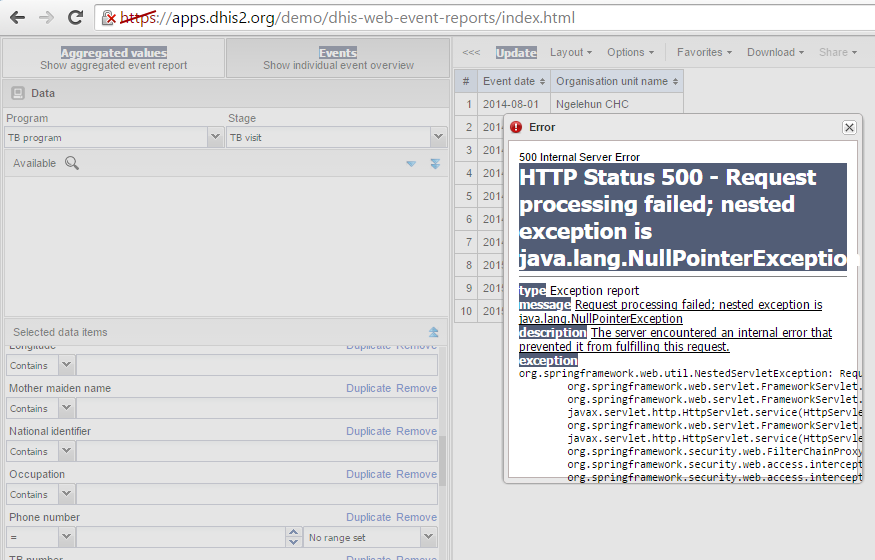Click the Phone number value stepper arrows

point(293,537)
